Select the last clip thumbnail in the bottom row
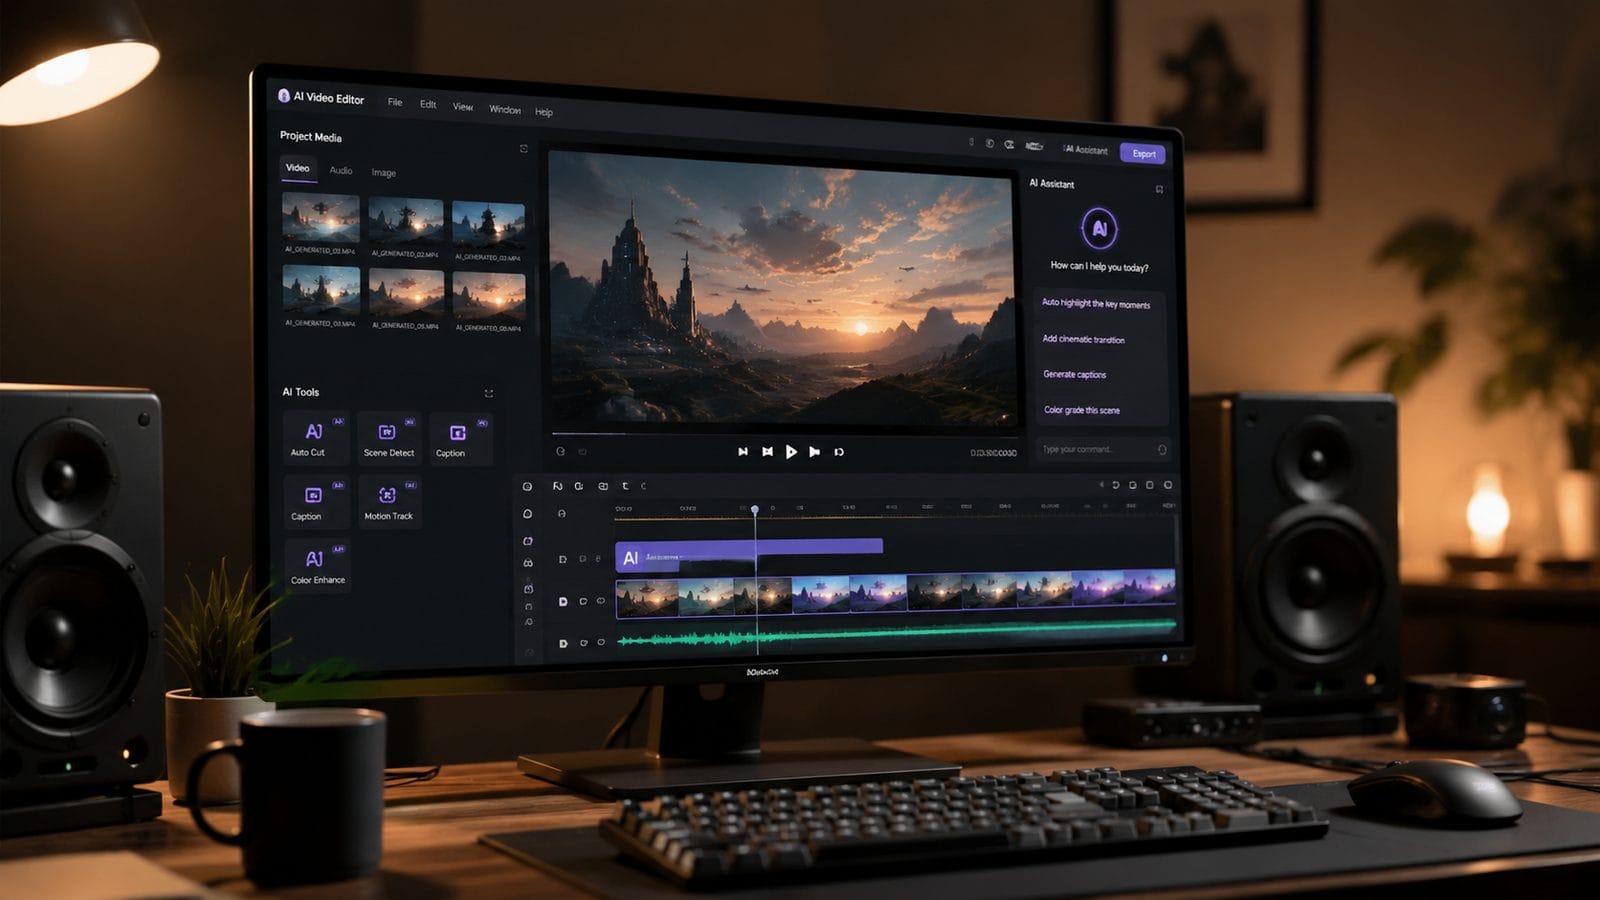1600x900 pixels. (x=489, y=297)
